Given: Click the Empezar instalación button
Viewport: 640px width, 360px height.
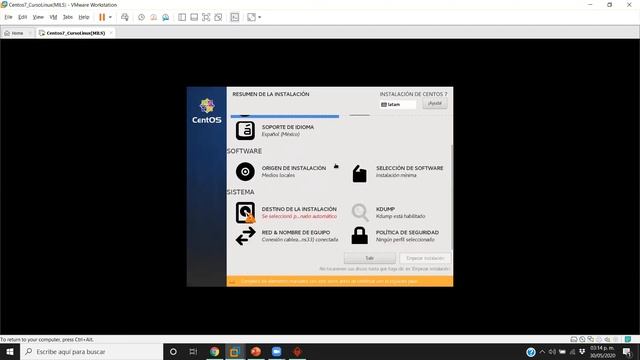Looking at the screenshot, I should pyautogui.click(x=425, y=258).
